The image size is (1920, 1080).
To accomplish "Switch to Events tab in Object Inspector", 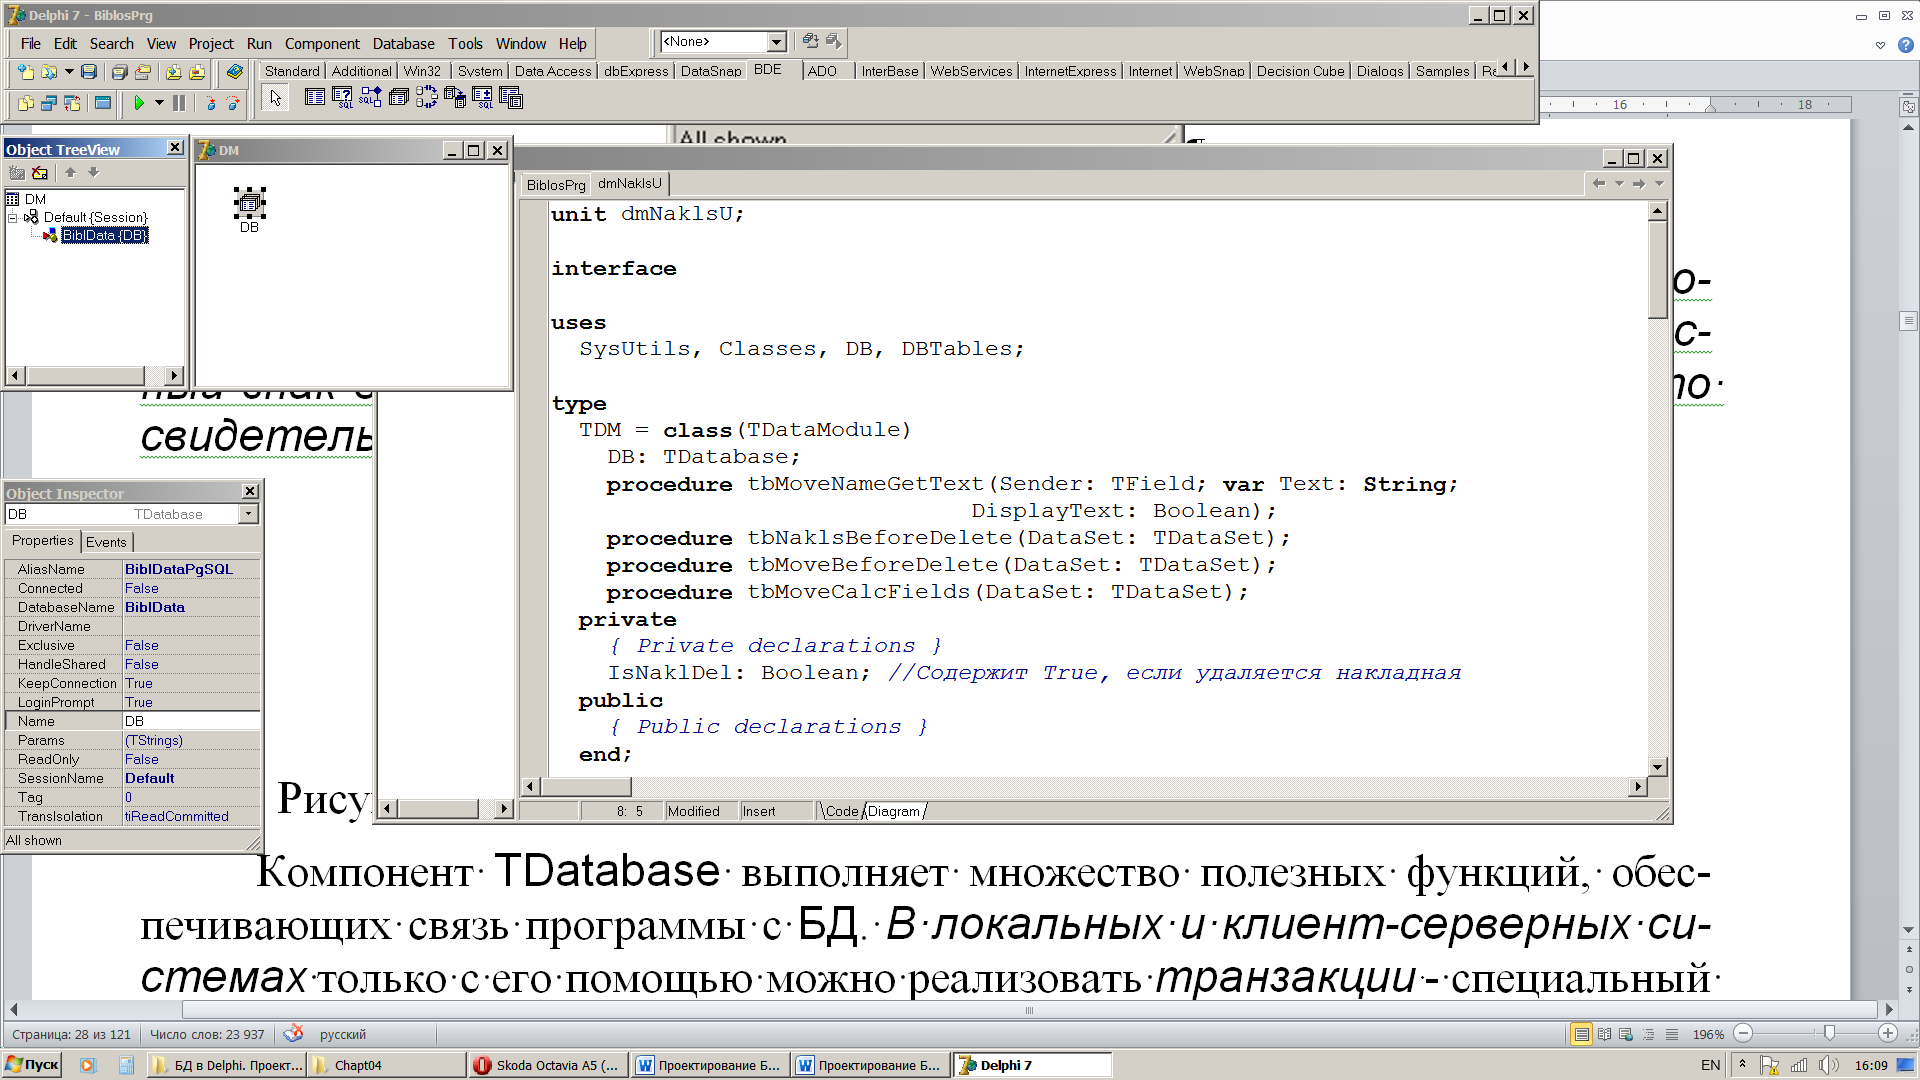I will [x=106, y=542].
